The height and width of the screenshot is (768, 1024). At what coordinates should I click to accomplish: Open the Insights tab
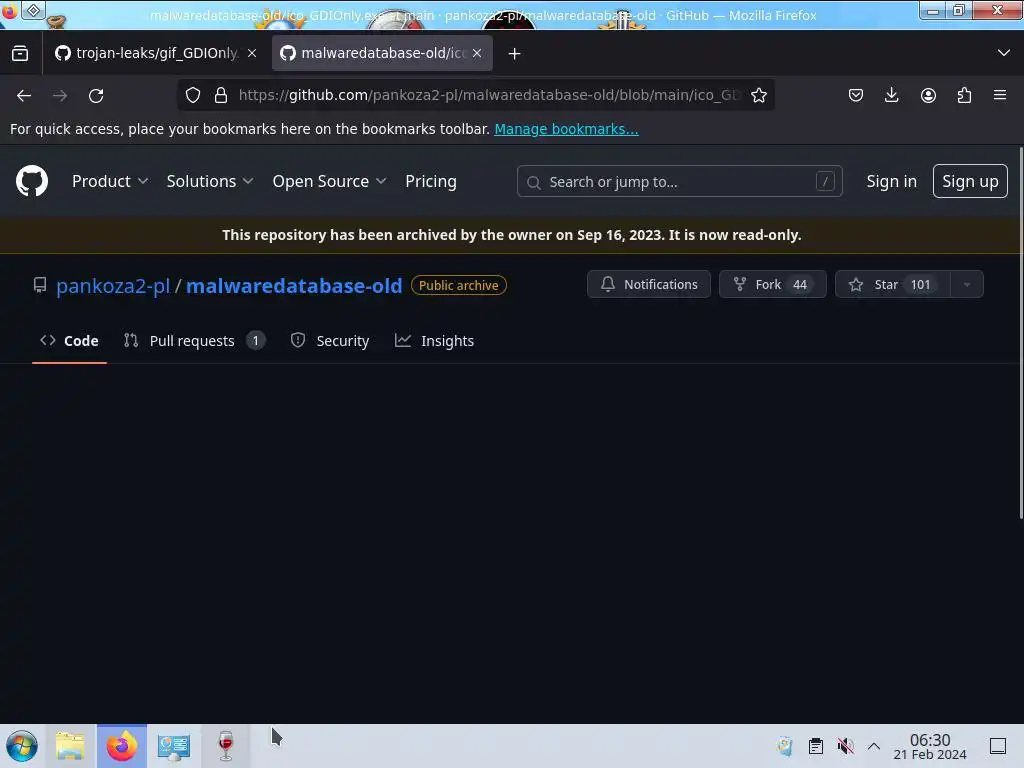[434, 340]
